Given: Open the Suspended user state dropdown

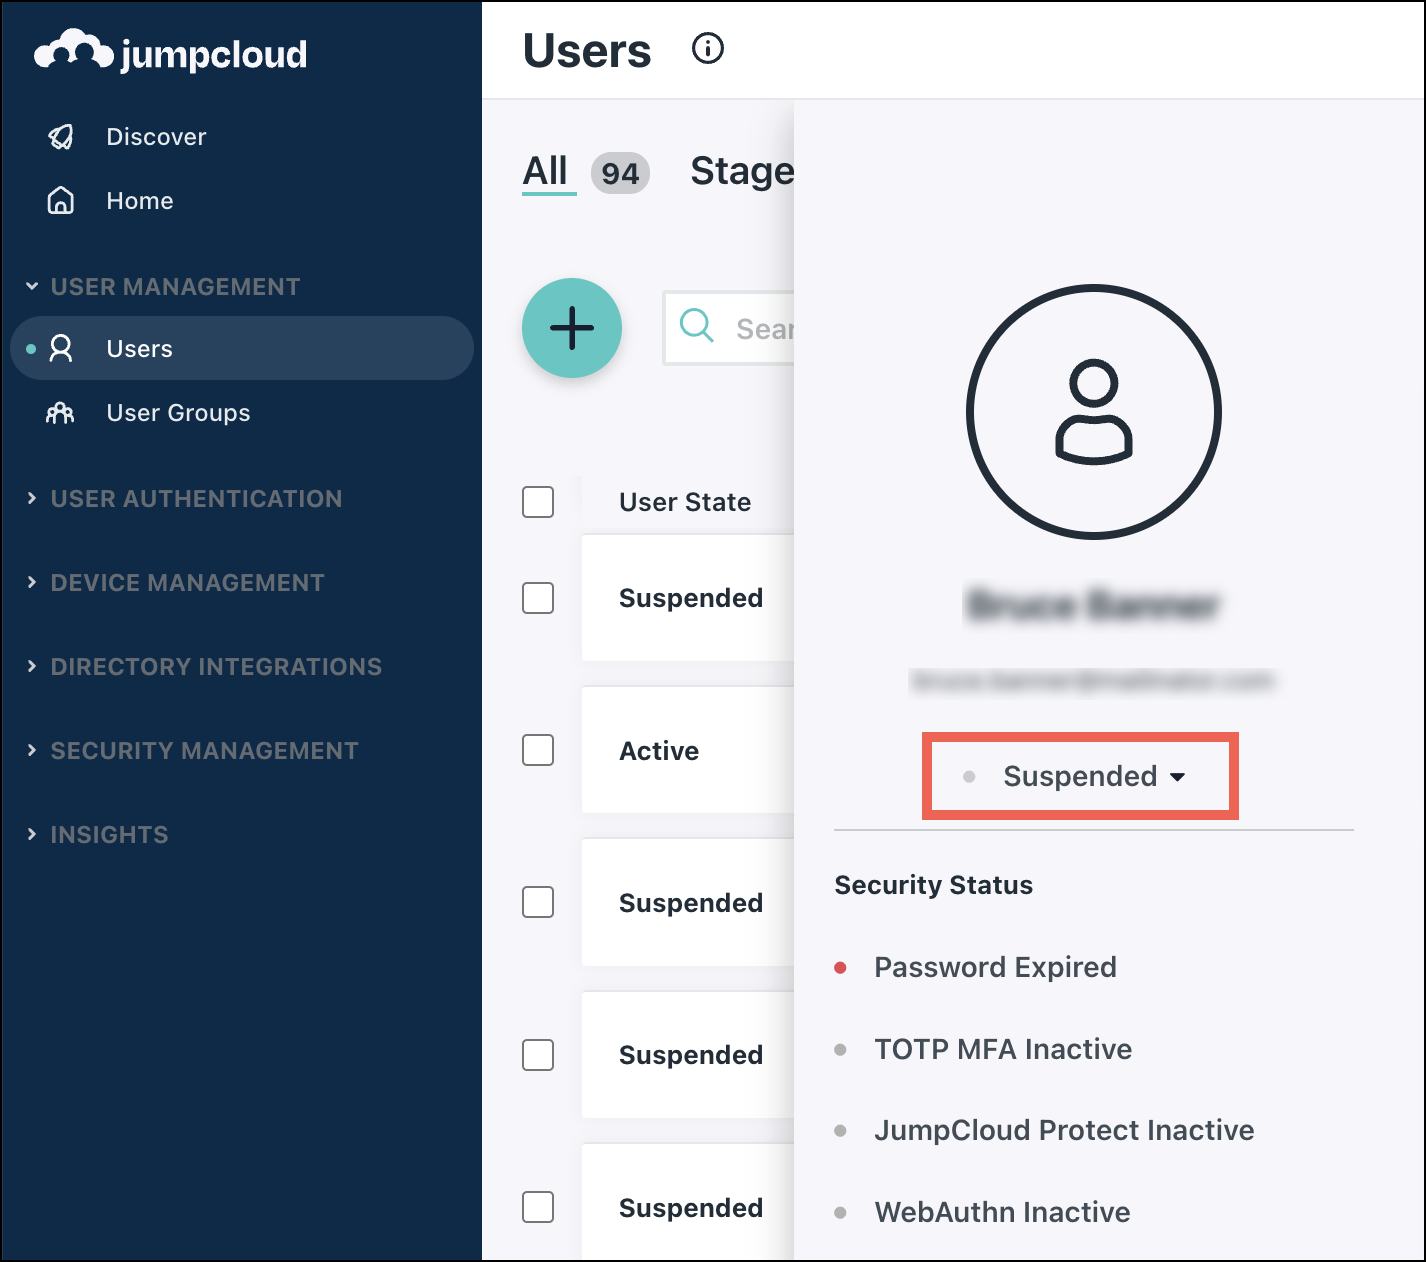Looking at the screenshot, I should pyautogui.click(x=1079, y=776).
